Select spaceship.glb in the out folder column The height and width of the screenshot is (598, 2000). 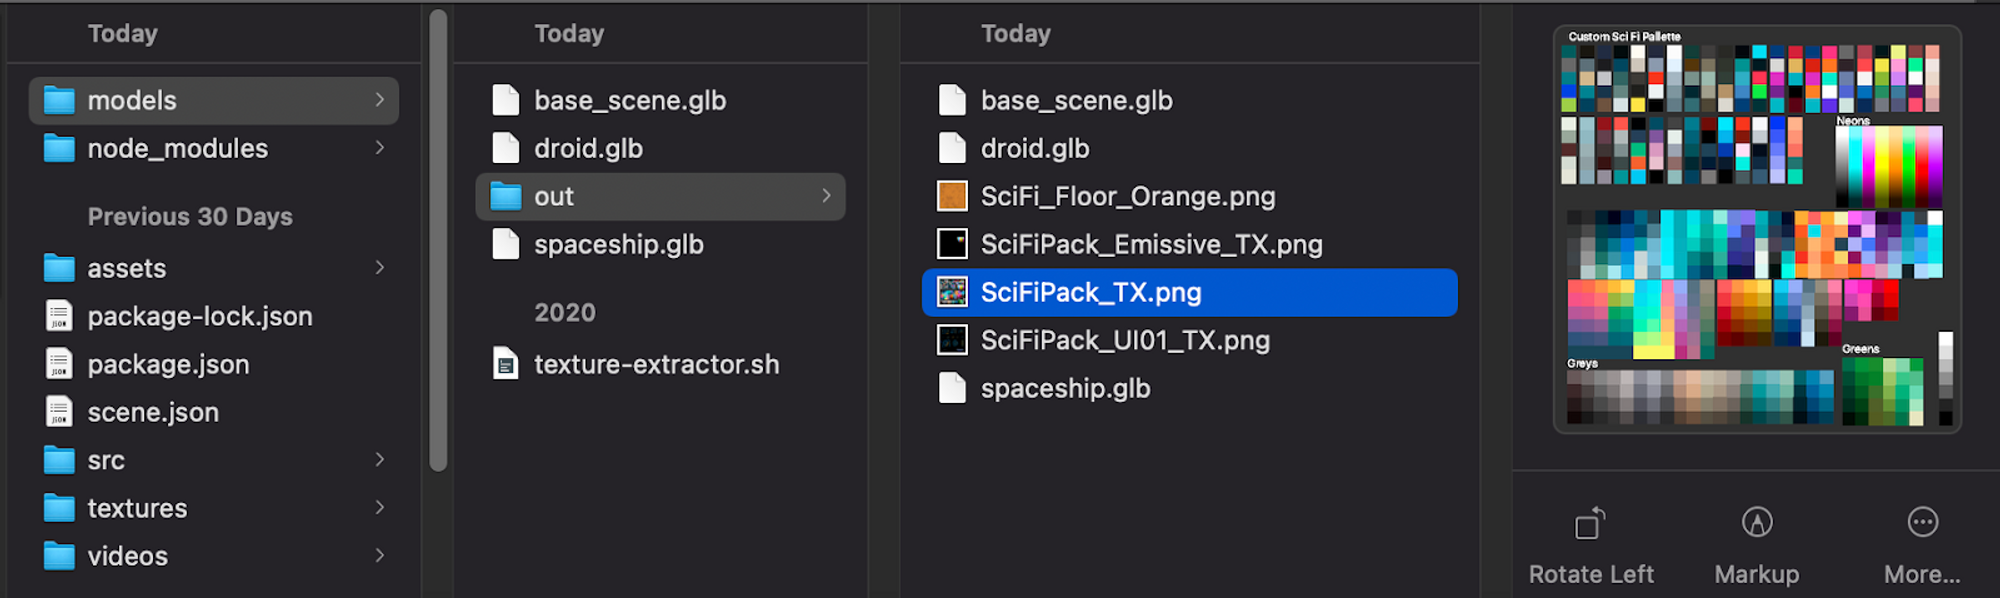click(x=1065, y=388)
